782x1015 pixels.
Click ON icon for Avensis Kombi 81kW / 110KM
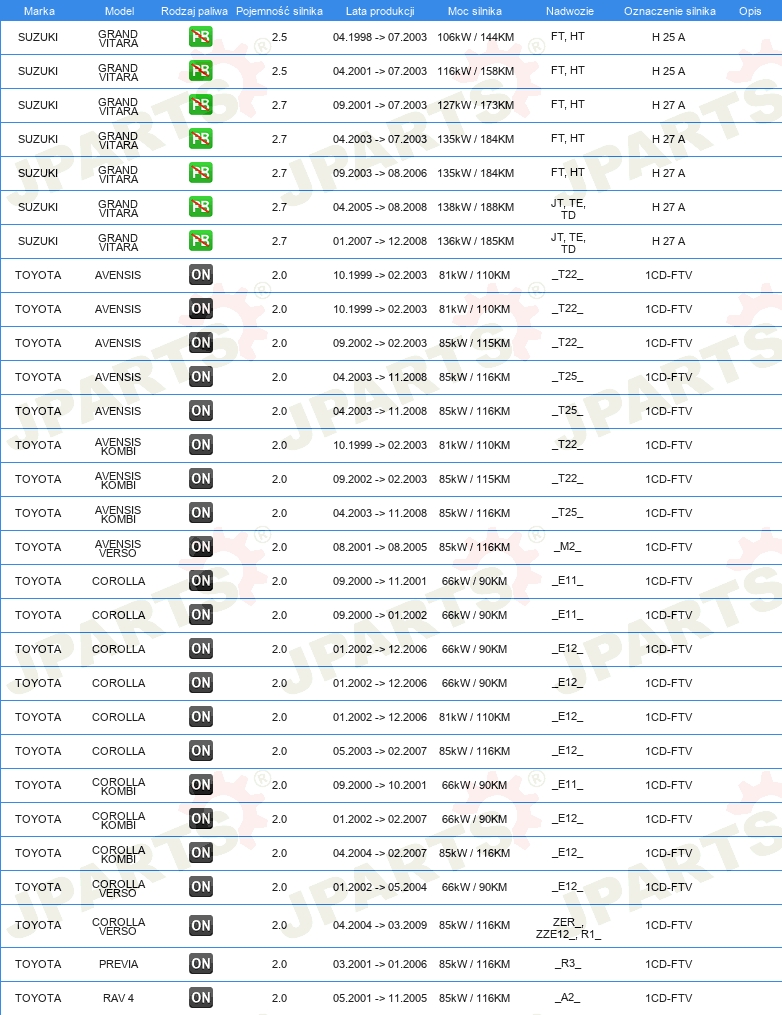coord(201,445)
